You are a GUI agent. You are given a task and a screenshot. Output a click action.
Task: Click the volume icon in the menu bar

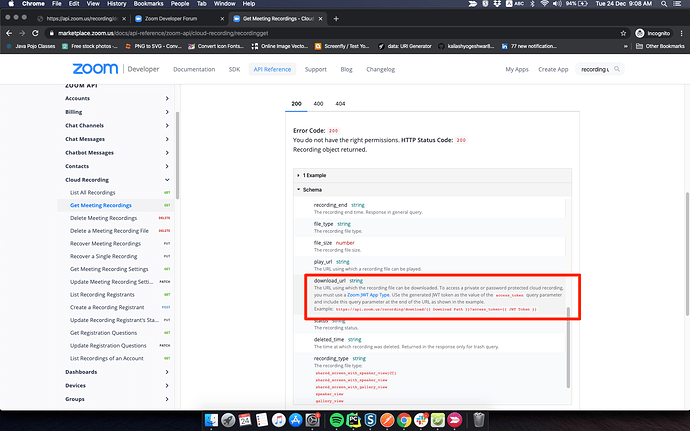557,4
